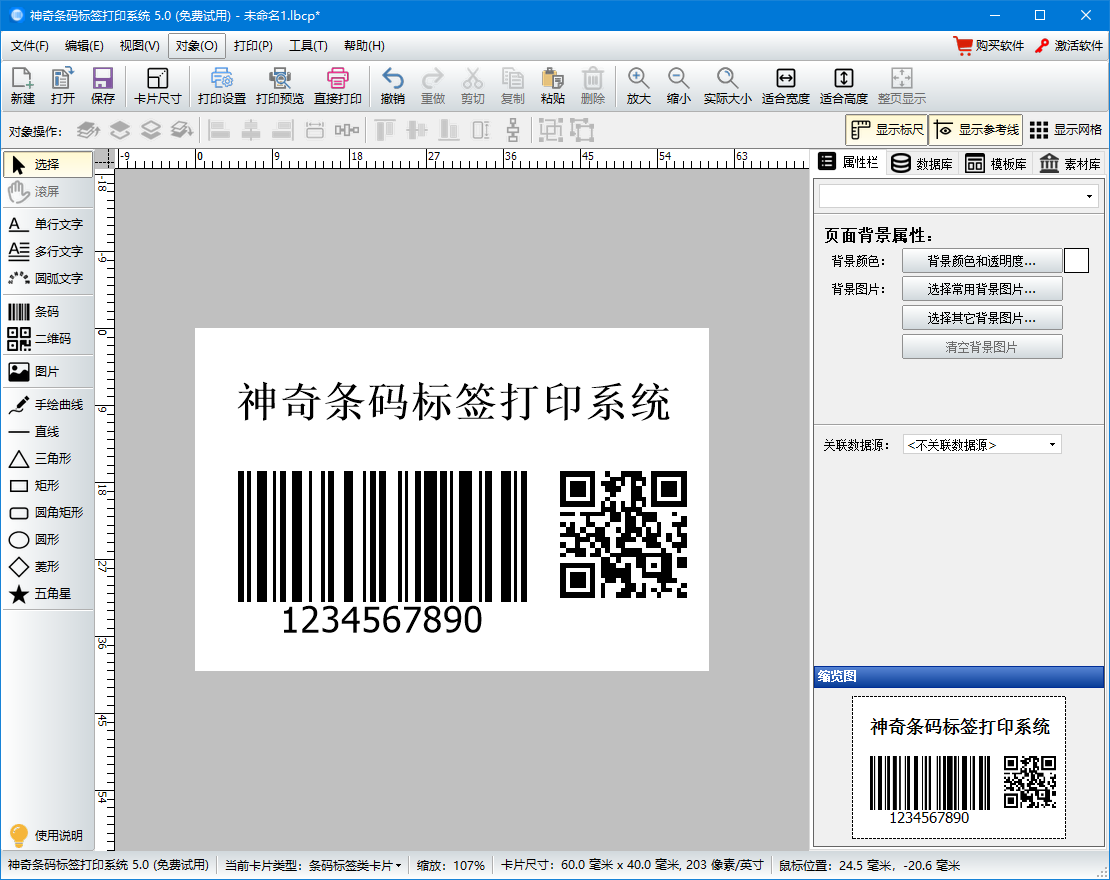This screenshot has width=1110, height=880.
Task: Paste with the 粘贴 toolbar icon
Action: tap(552, 86)
